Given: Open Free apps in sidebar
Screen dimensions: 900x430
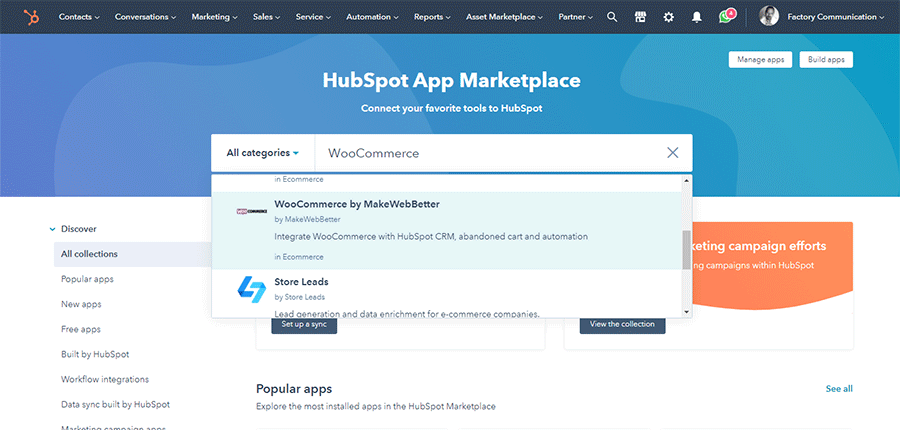Looking at the screenshot, I should click(x=81, y=330).
